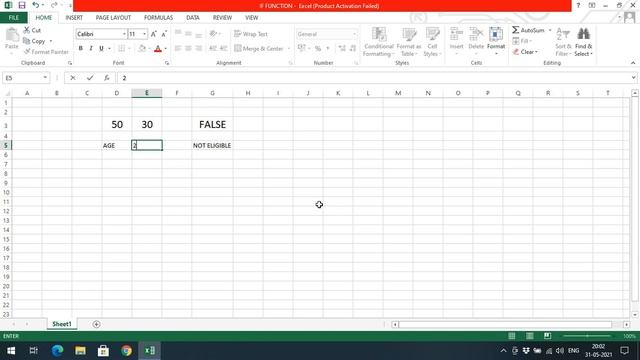This screenshot has height=360, width=640.
Task: Click the horizontal scrollbar track
Action: pos(505,324)
